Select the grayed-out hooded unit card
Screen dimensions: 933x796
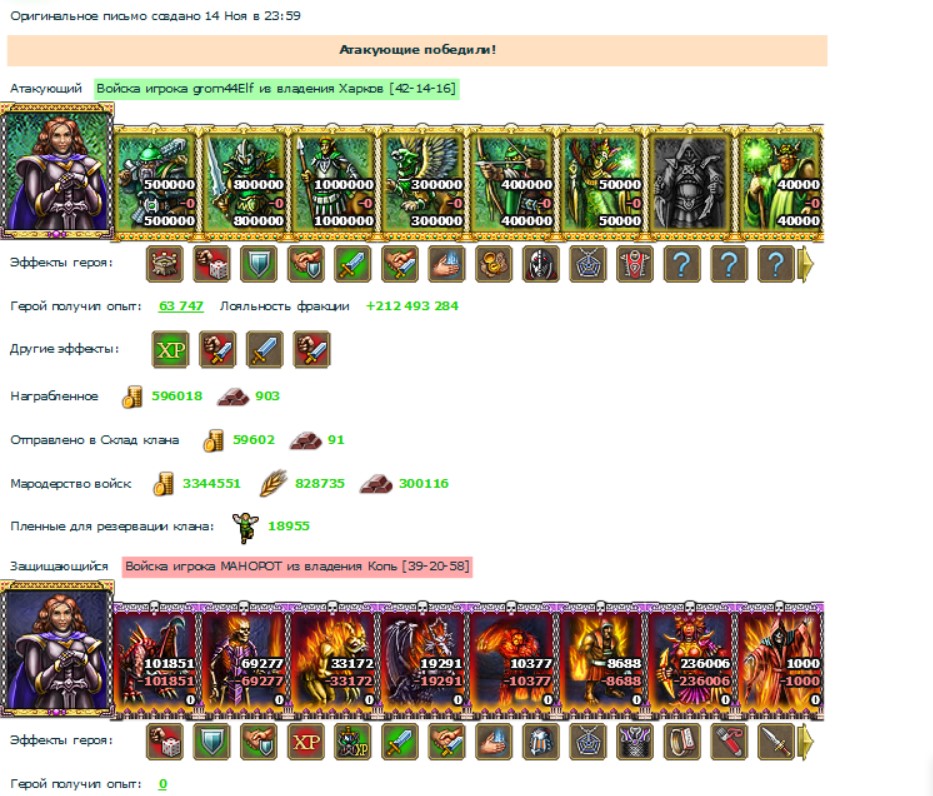click(691, 182)
